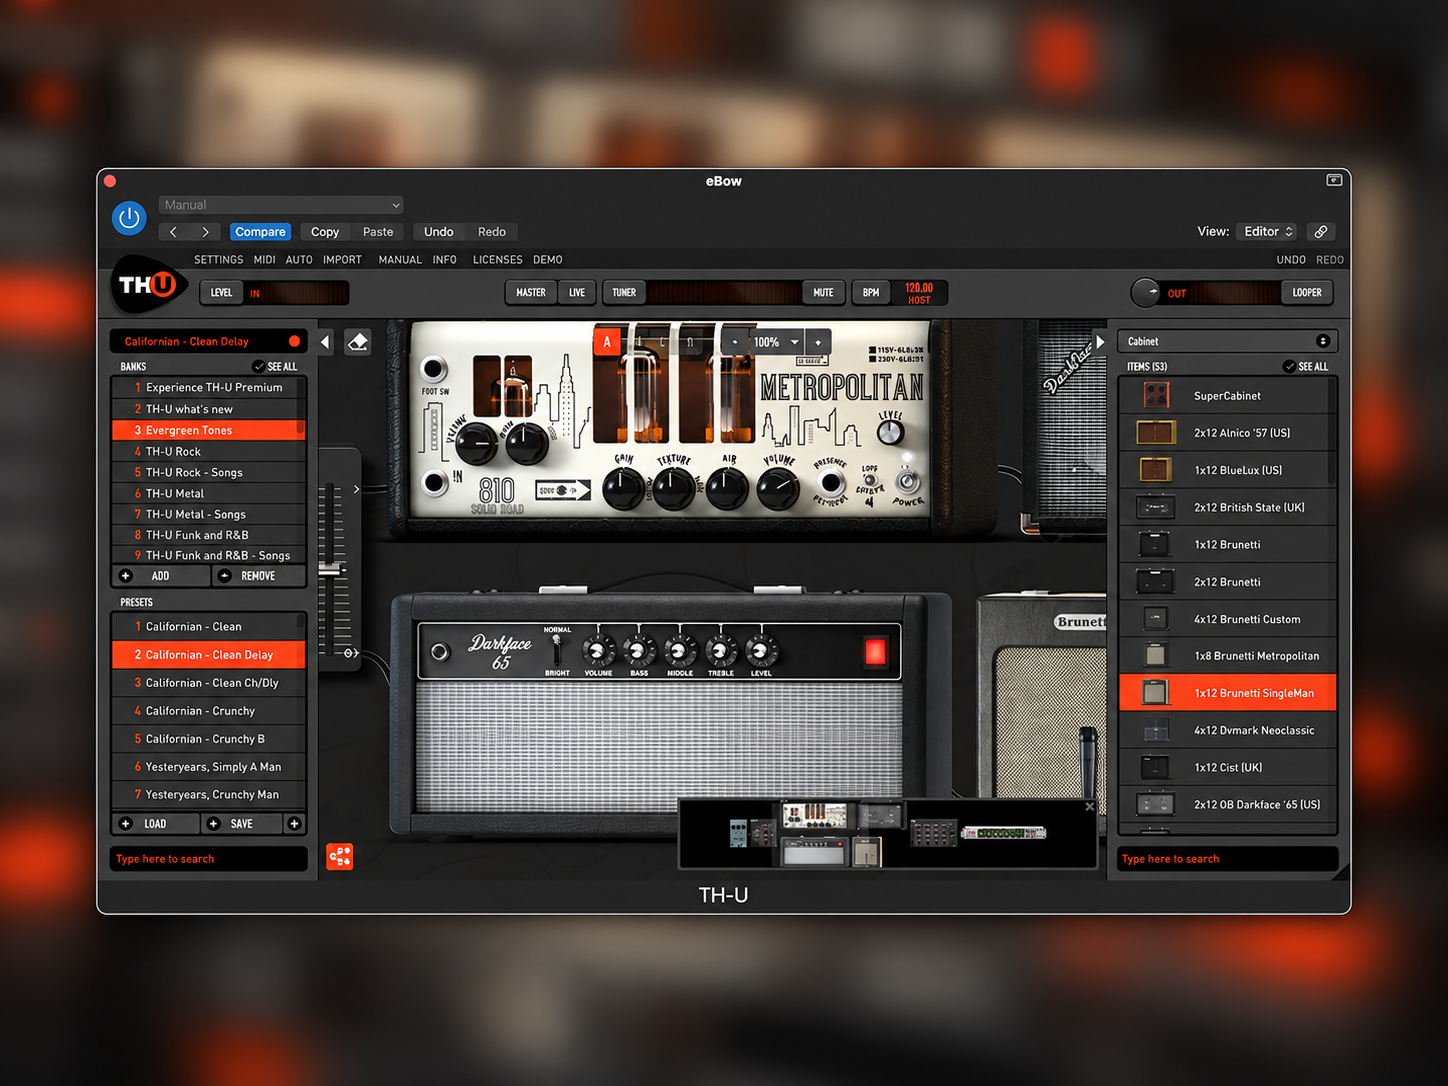Collapse the right components panel arrow

click(x=1100, y=342)
